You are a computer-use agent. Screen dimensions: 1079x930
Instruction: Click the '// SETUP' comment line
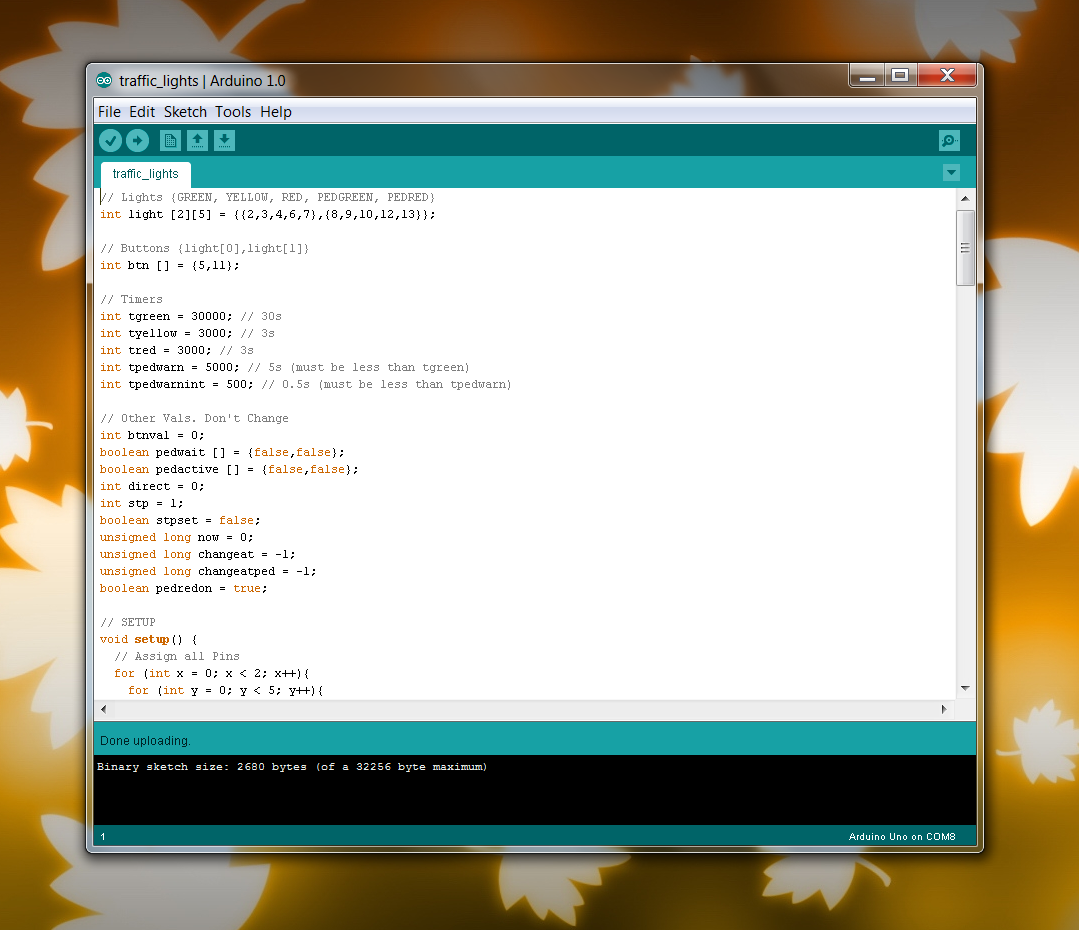tap(128, 622)
